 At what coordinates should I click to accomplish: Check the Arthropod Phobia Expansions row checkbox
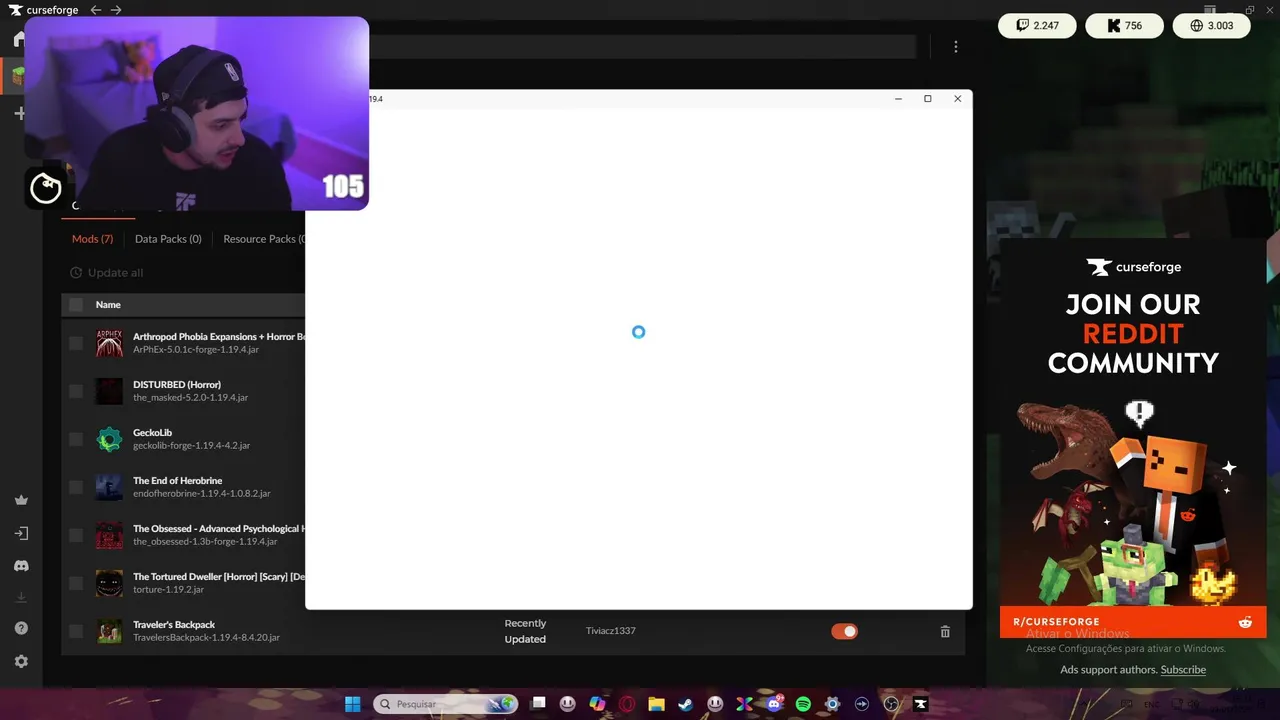(76, 343)
